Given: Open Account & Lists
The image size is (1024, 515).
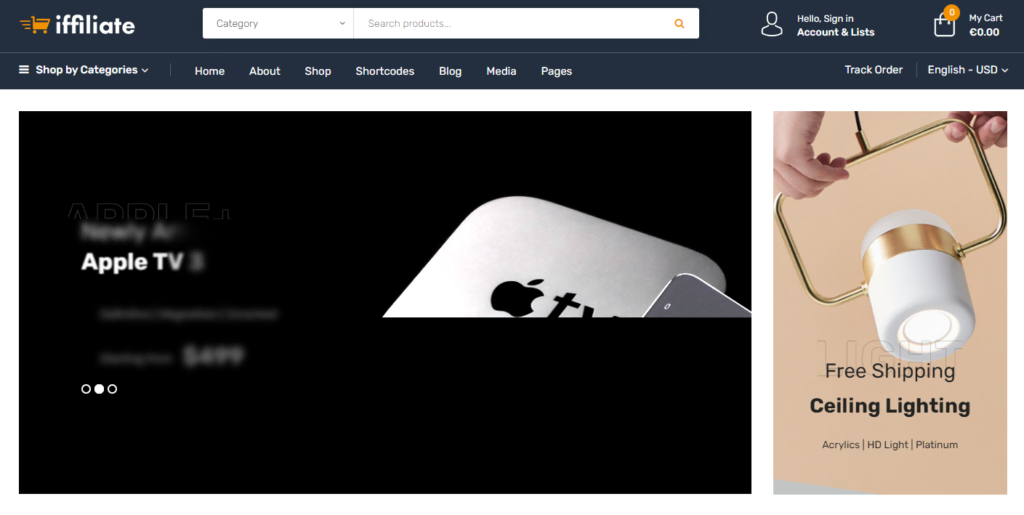Looking at the screenshot, I should (835, 32).
